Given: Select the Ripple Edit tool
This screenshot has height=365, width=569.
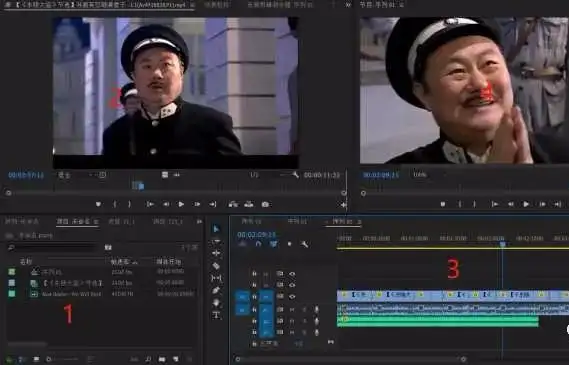Looking at the screenshot, I should [x=216, y=253].
